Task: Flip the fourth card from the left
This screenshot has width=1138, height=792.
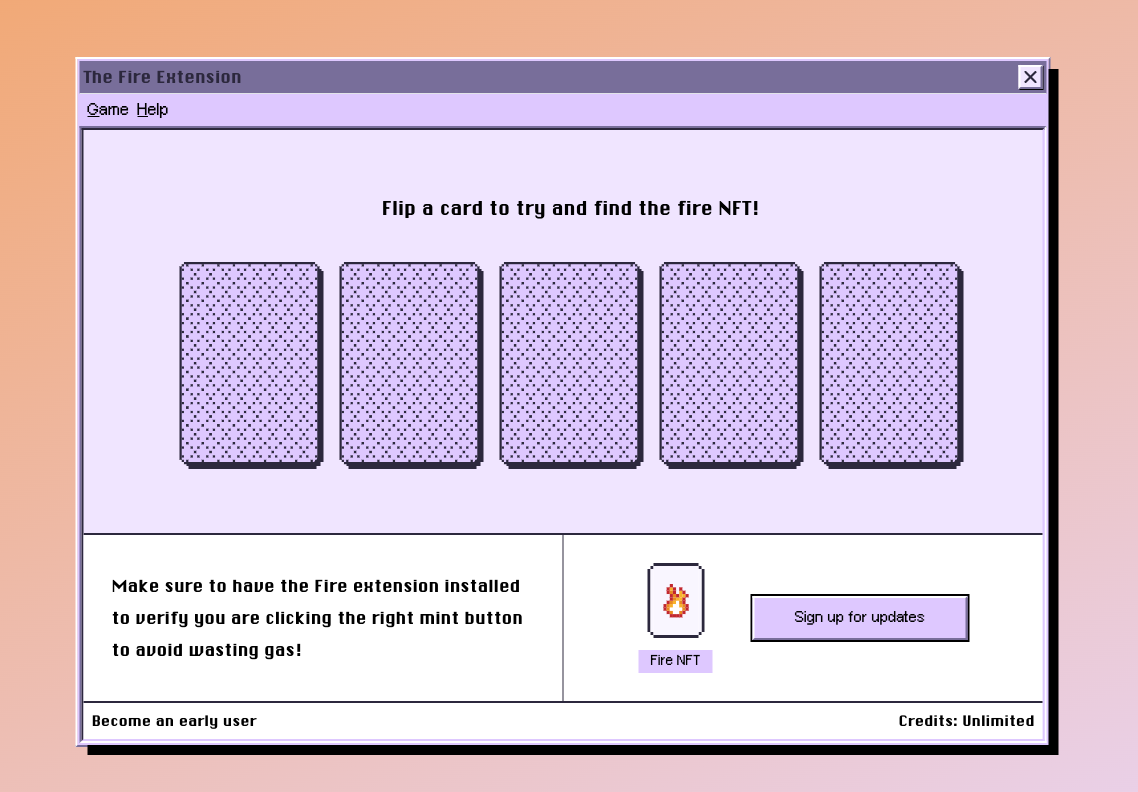Action: point(731,365)
